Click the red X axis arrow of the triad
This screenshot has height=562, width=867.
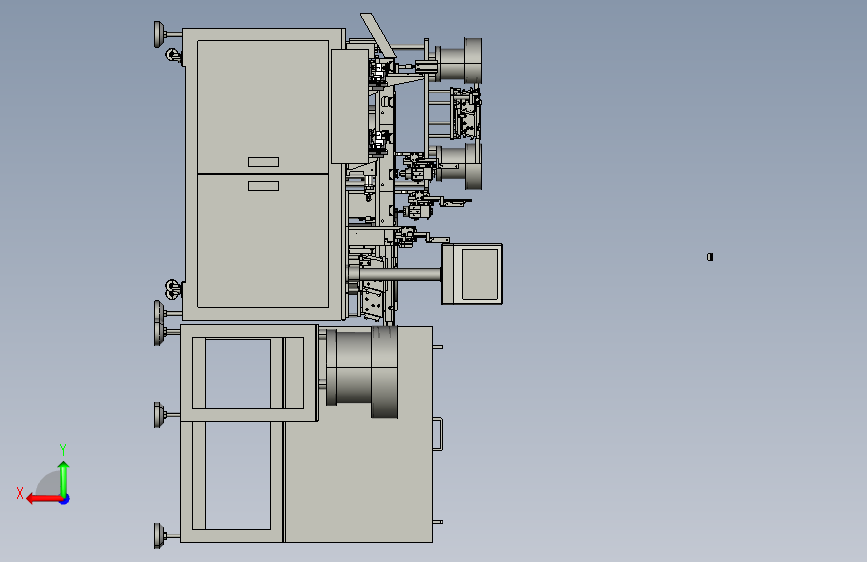click(44, 499)
